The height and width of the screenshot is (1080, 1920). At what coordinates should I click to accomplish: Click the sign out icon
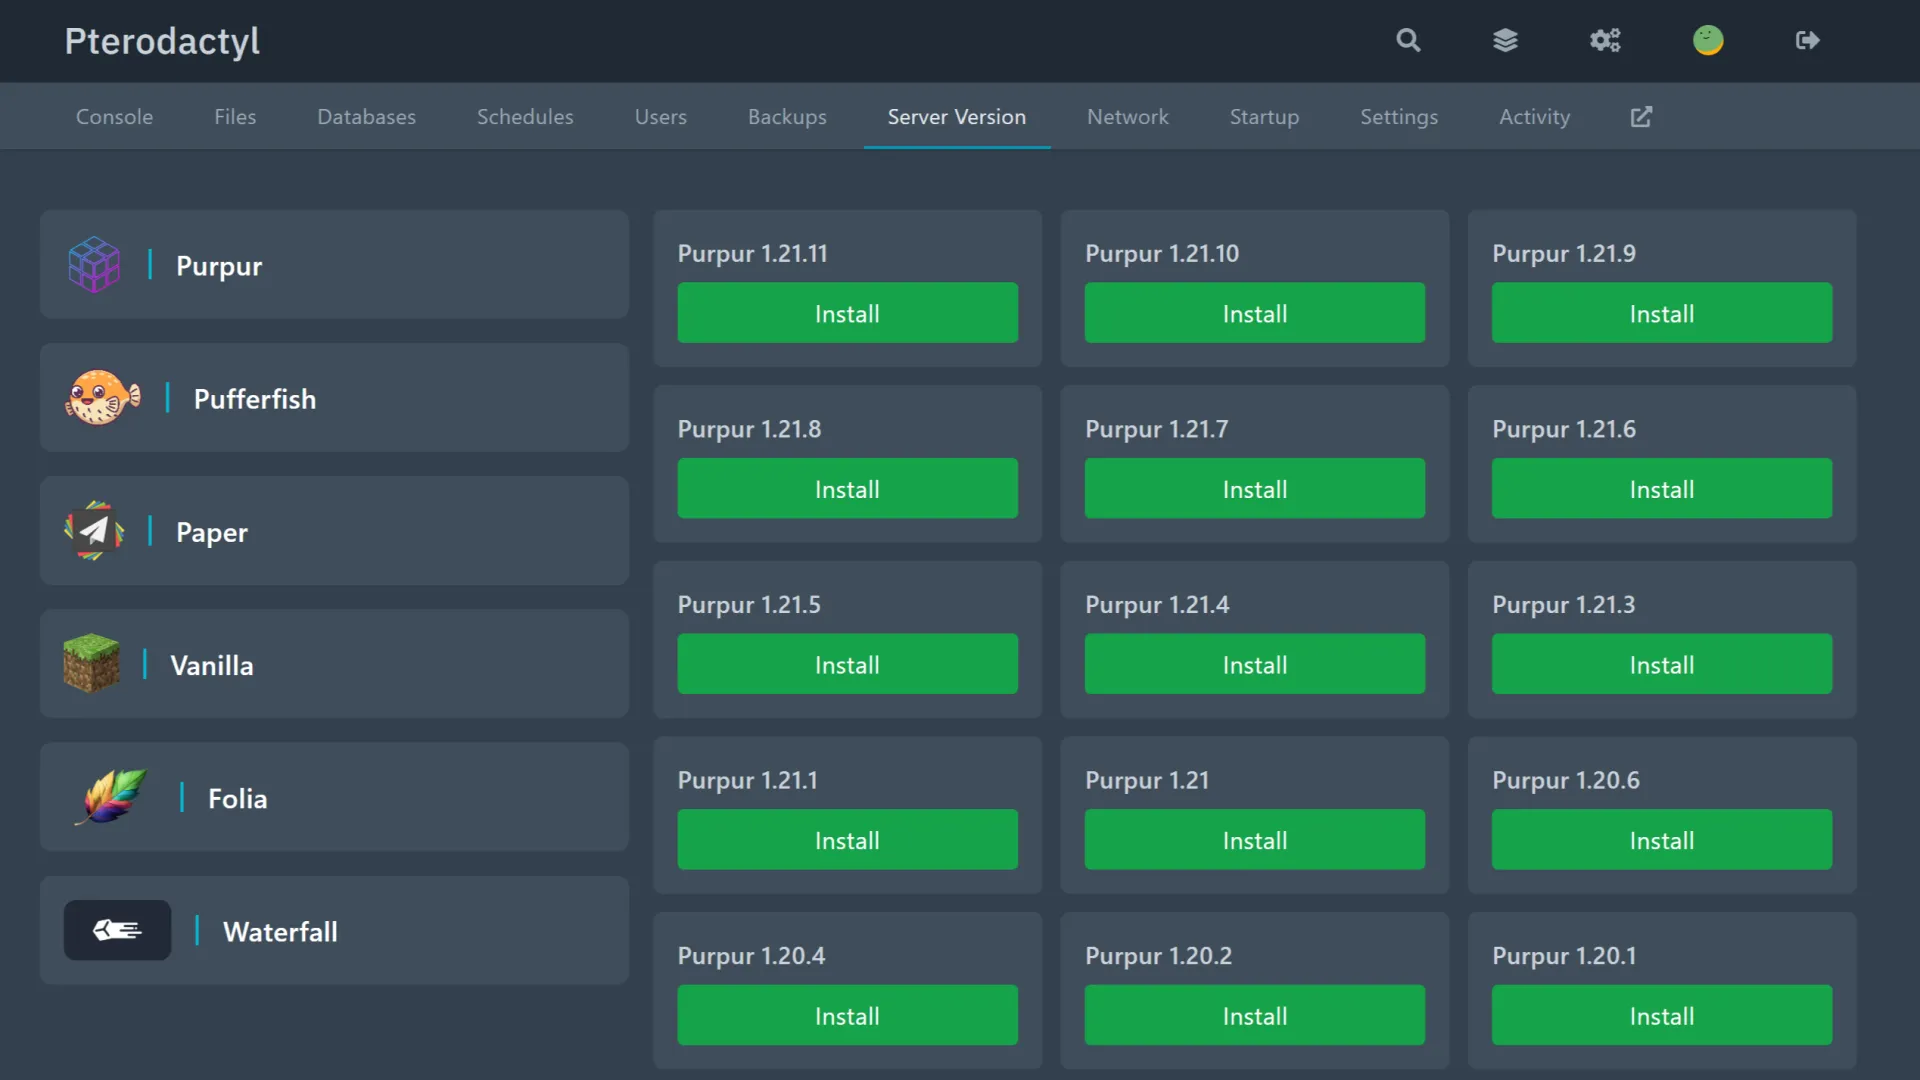(1807, 40)
